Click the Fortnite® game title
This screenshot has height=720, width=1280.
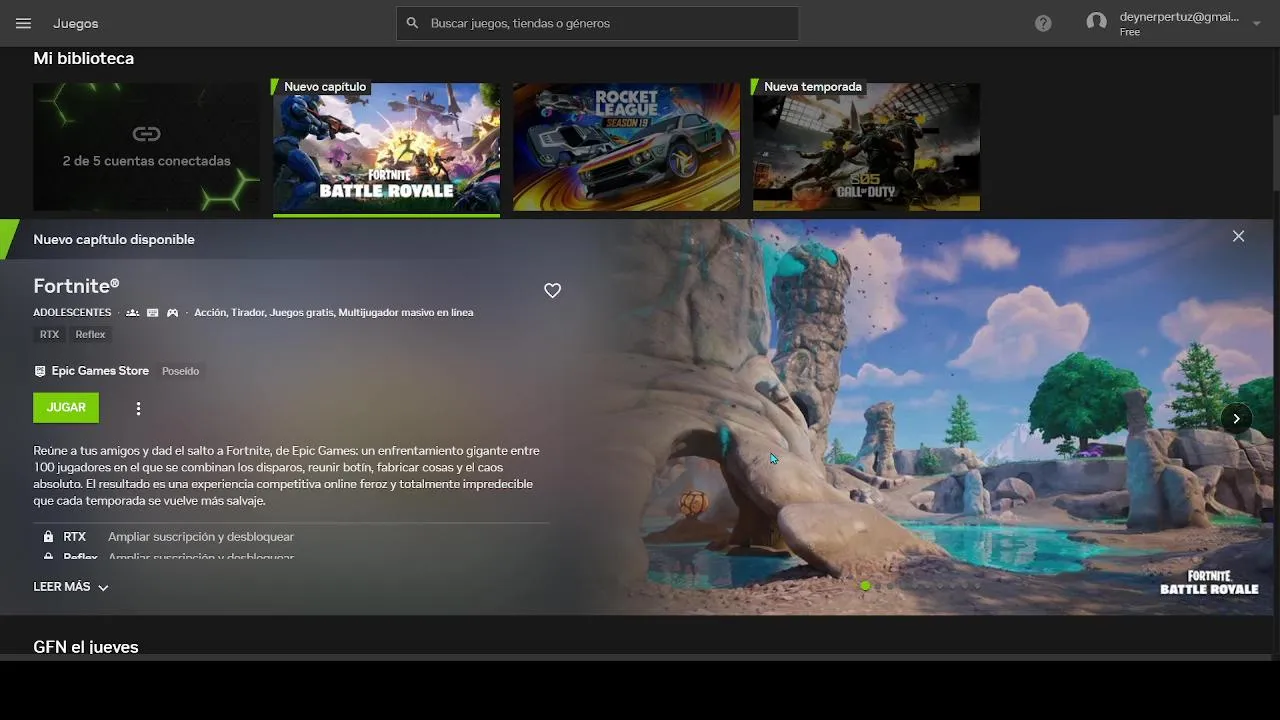(x=76, y=286)
